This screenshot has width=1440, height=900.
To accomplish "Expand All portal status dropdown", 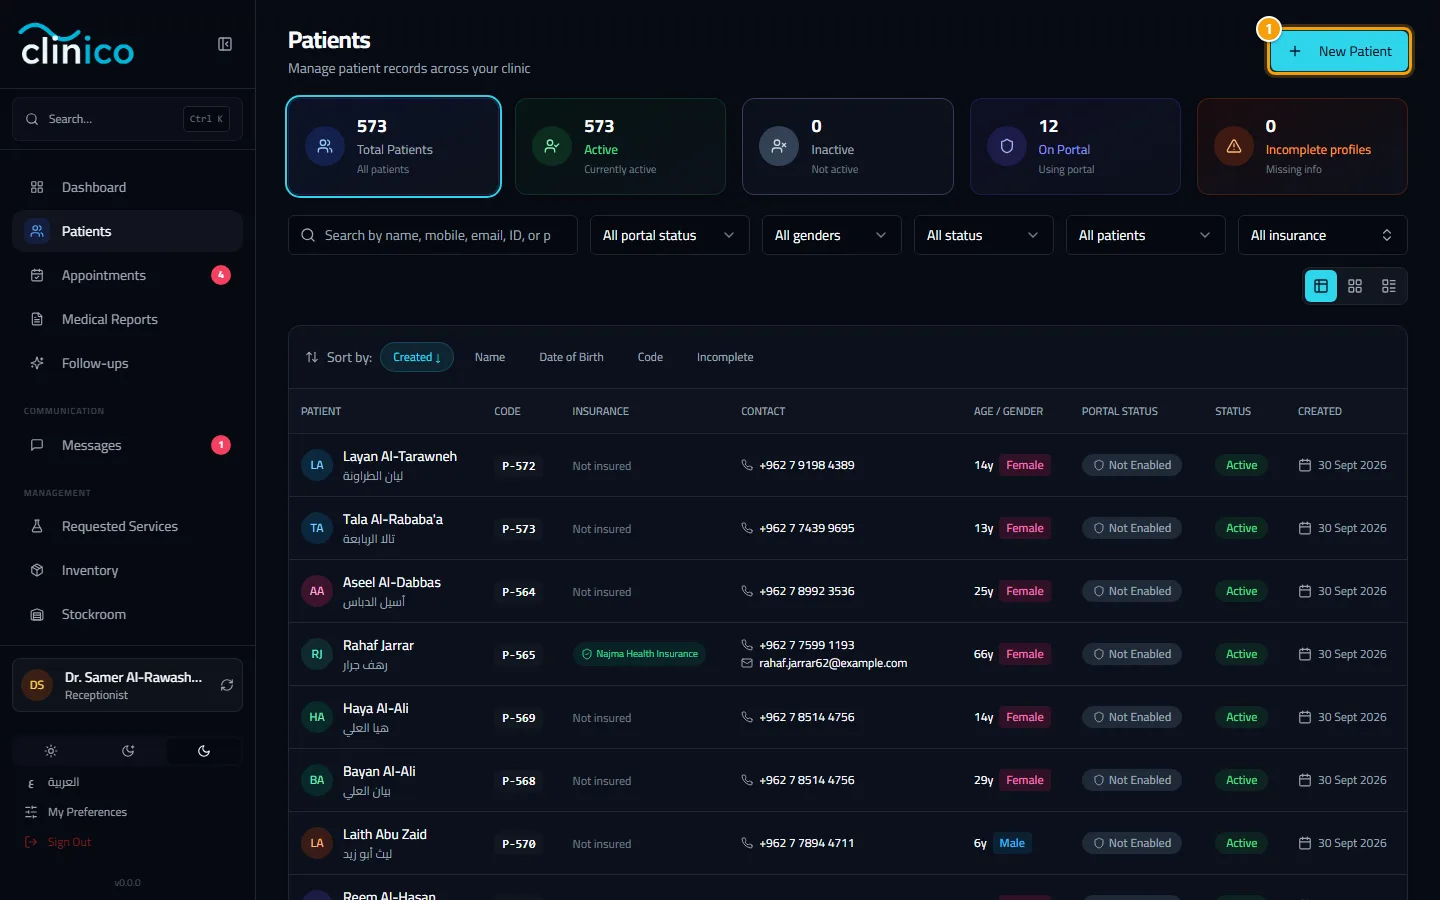I will [669, 235].
